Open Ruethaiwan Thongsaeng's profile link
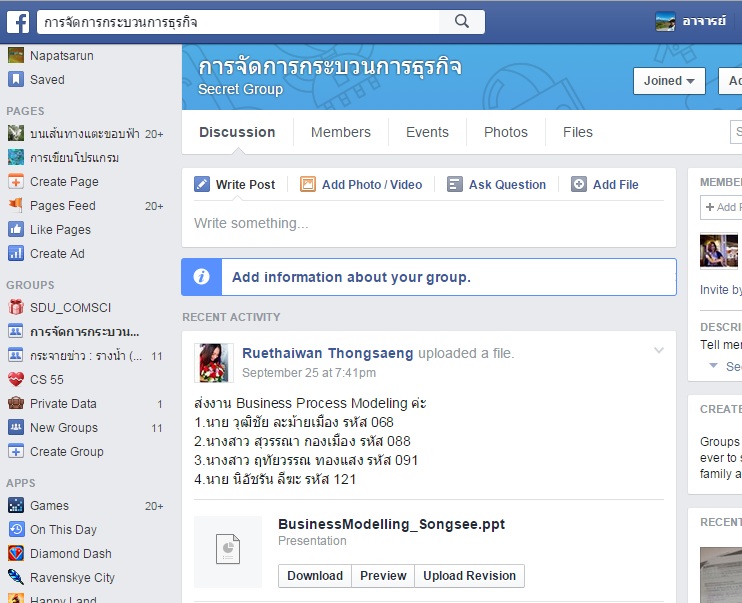The height and width of the screenshot is (603, 742). tap(328, 353)
